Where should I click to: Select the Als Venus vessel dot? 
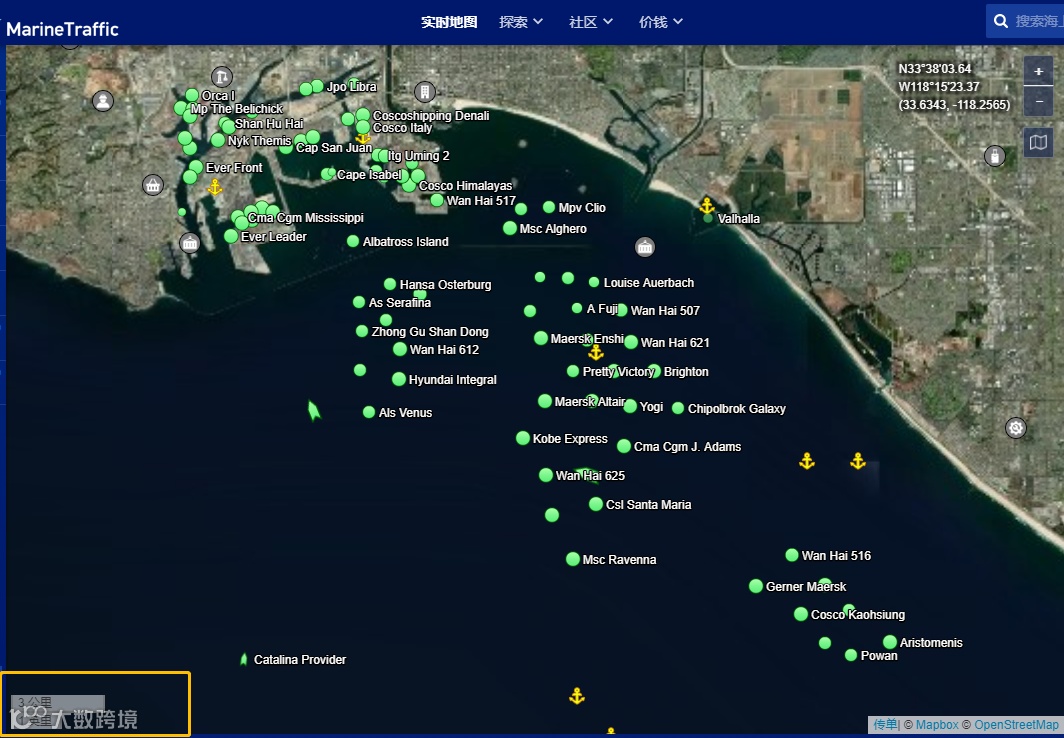tap(368, 412)
